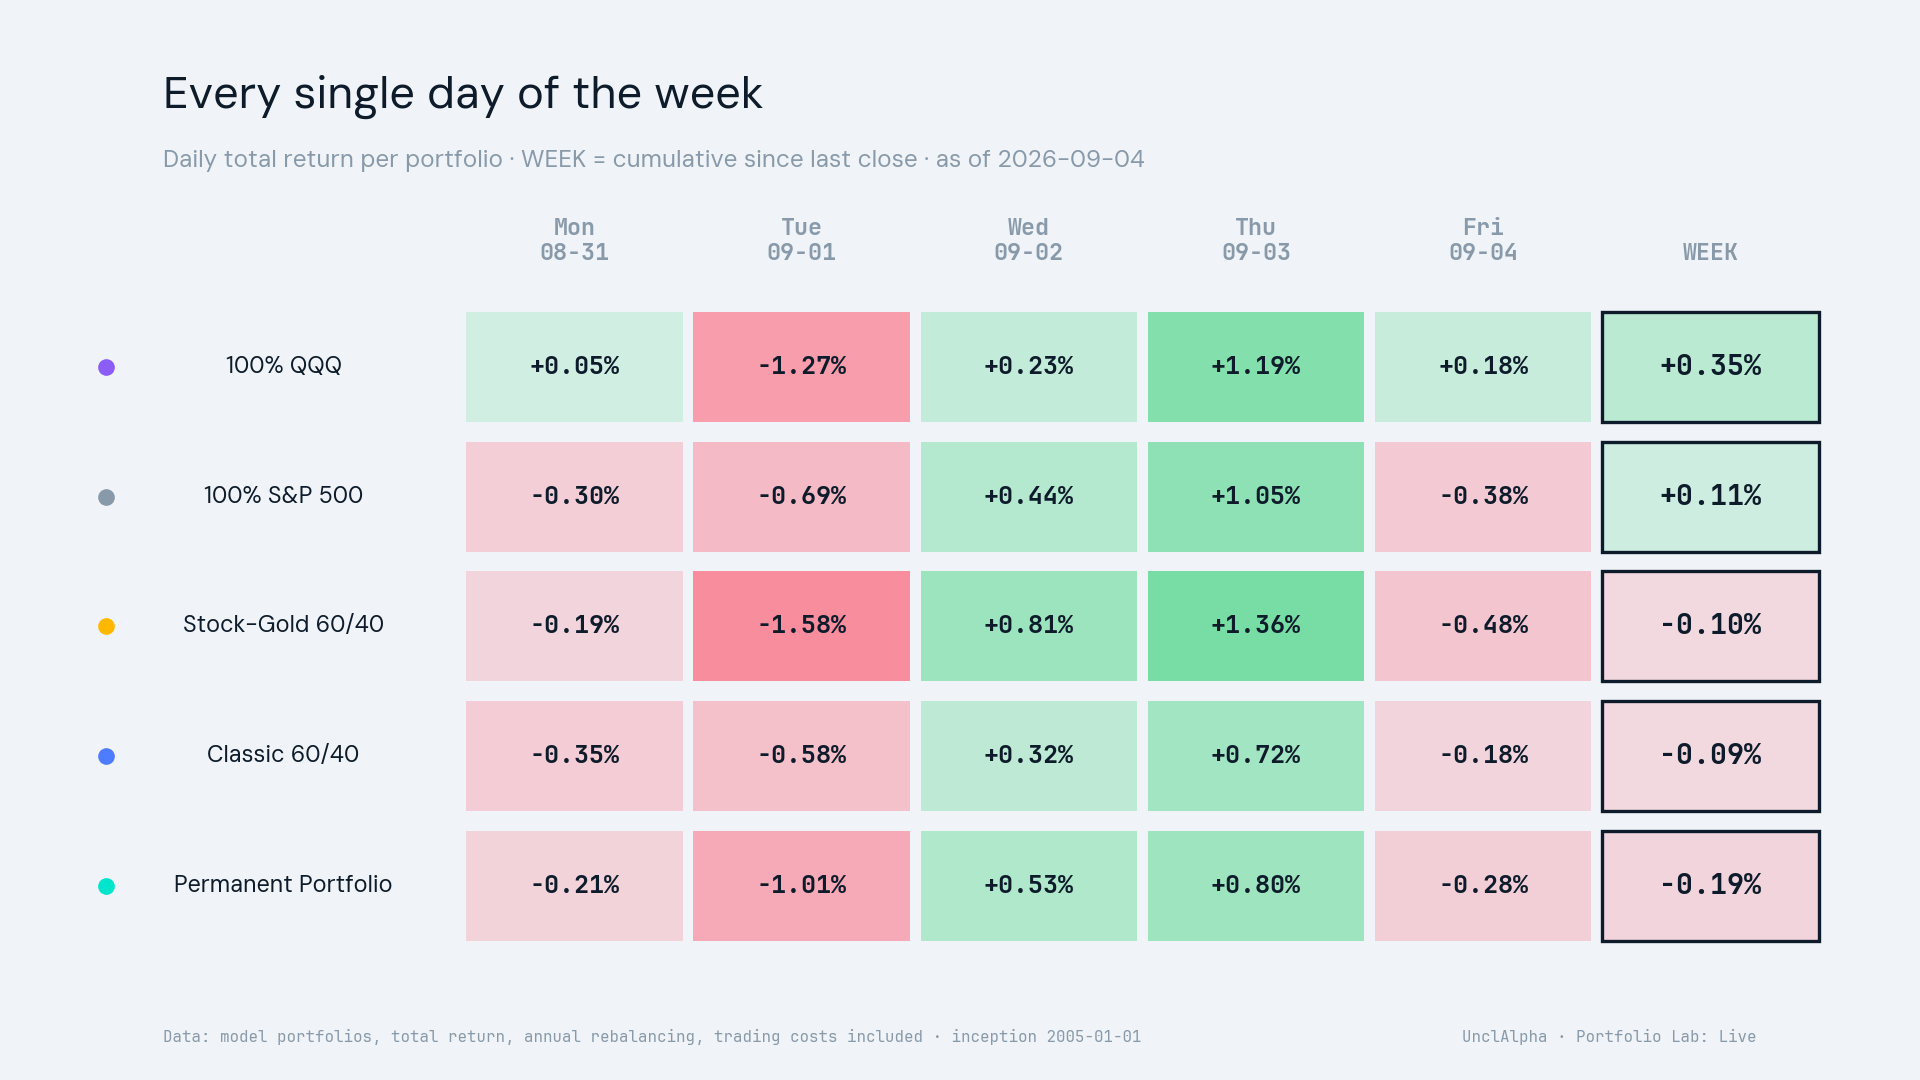The height and width of the screenshot is (1080, 1920).
Task: Select the Thu 09-03 column header
Action: point(1256,240)
